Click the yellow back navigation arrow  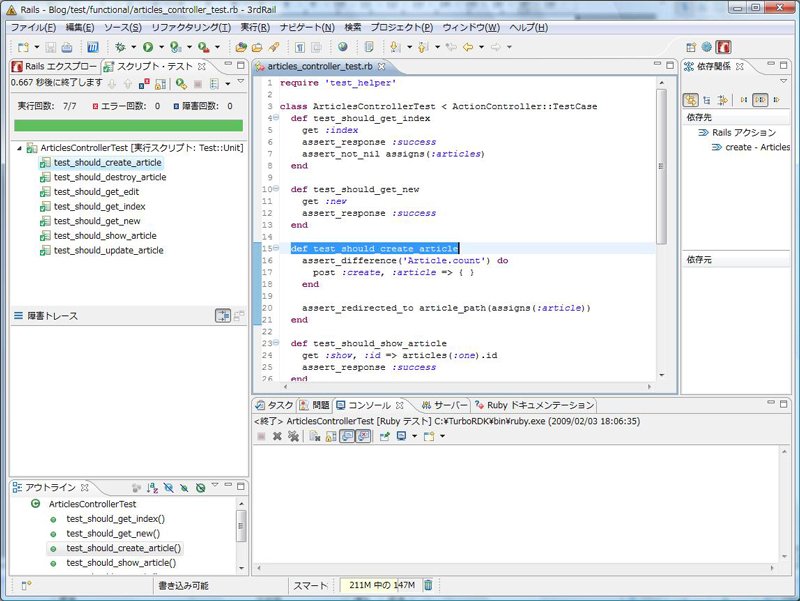468,47
